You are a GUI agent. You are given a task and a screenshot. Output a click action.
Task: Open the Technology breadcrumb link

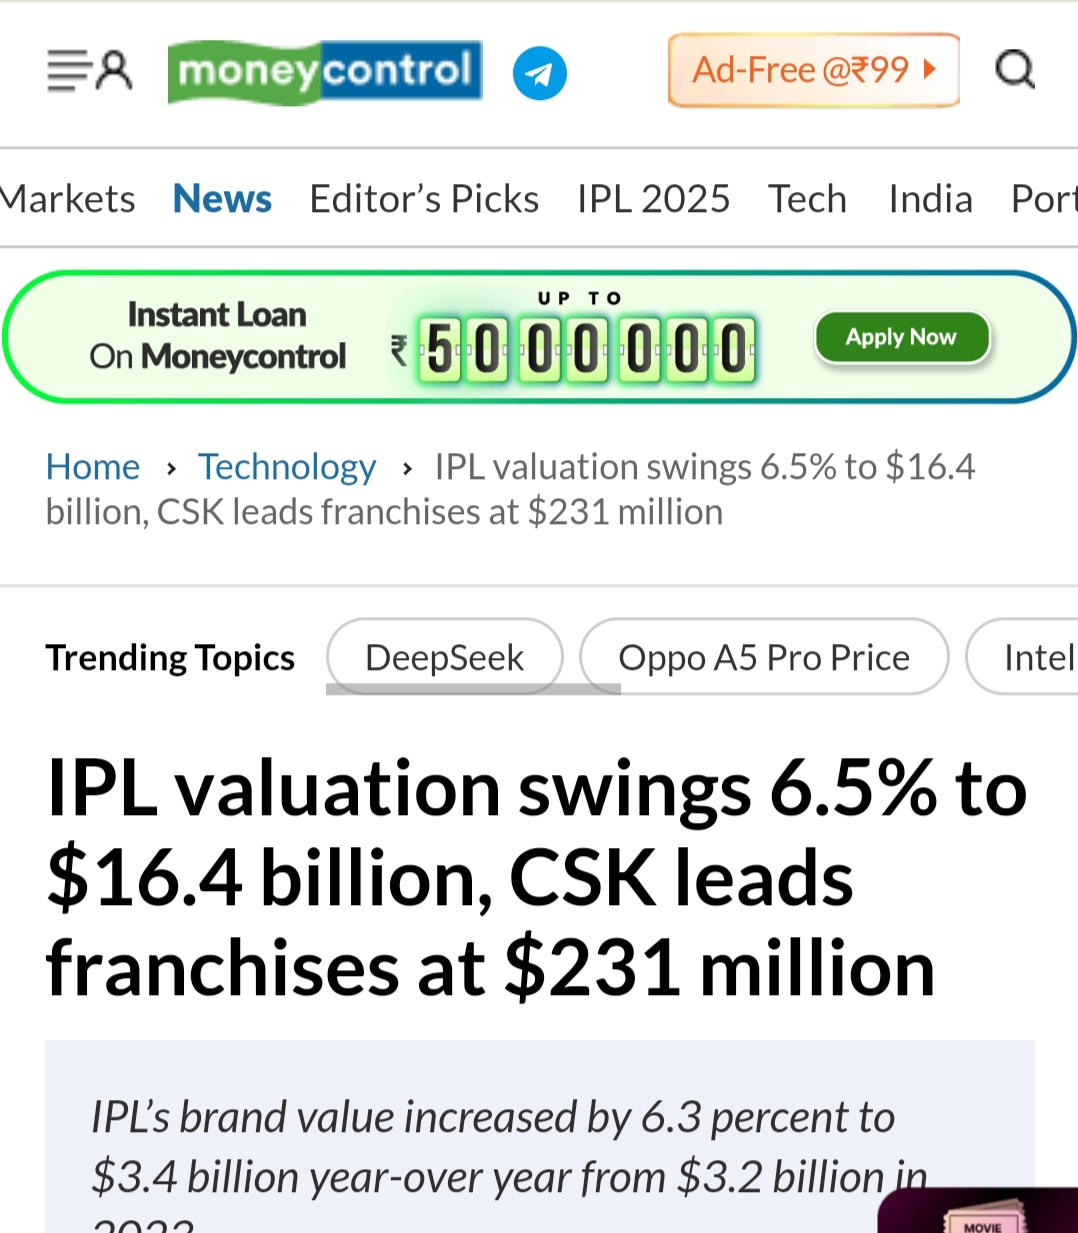point(287,467)
